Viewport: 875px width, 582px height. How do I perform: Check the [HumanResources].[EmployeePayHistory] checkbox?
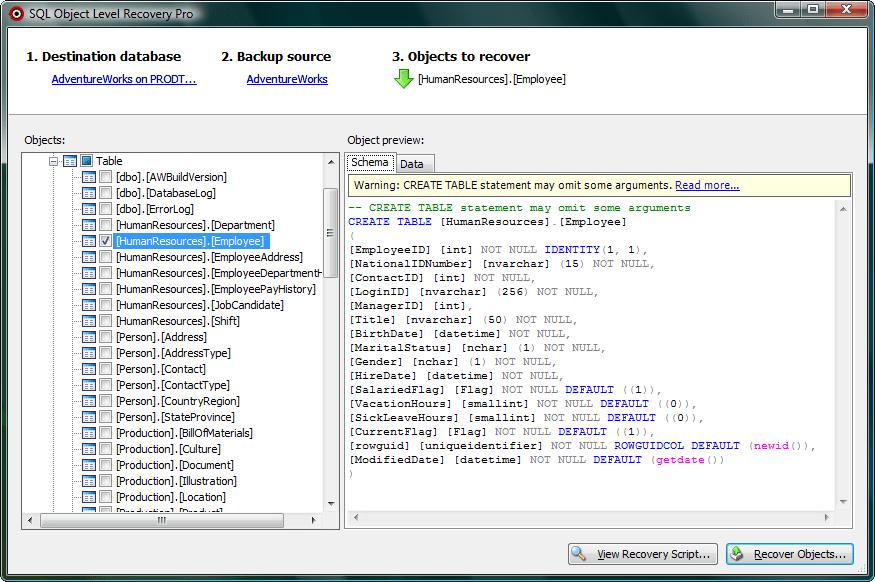[105, 289]
